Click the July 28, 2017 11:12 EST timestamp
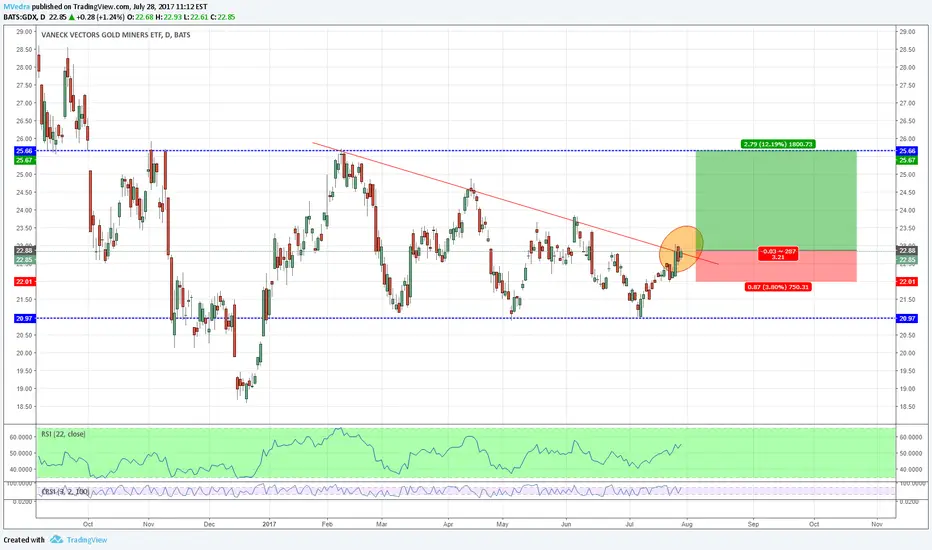Image resolution: width=932 pixels, height=550 pixels. (169, 7)
